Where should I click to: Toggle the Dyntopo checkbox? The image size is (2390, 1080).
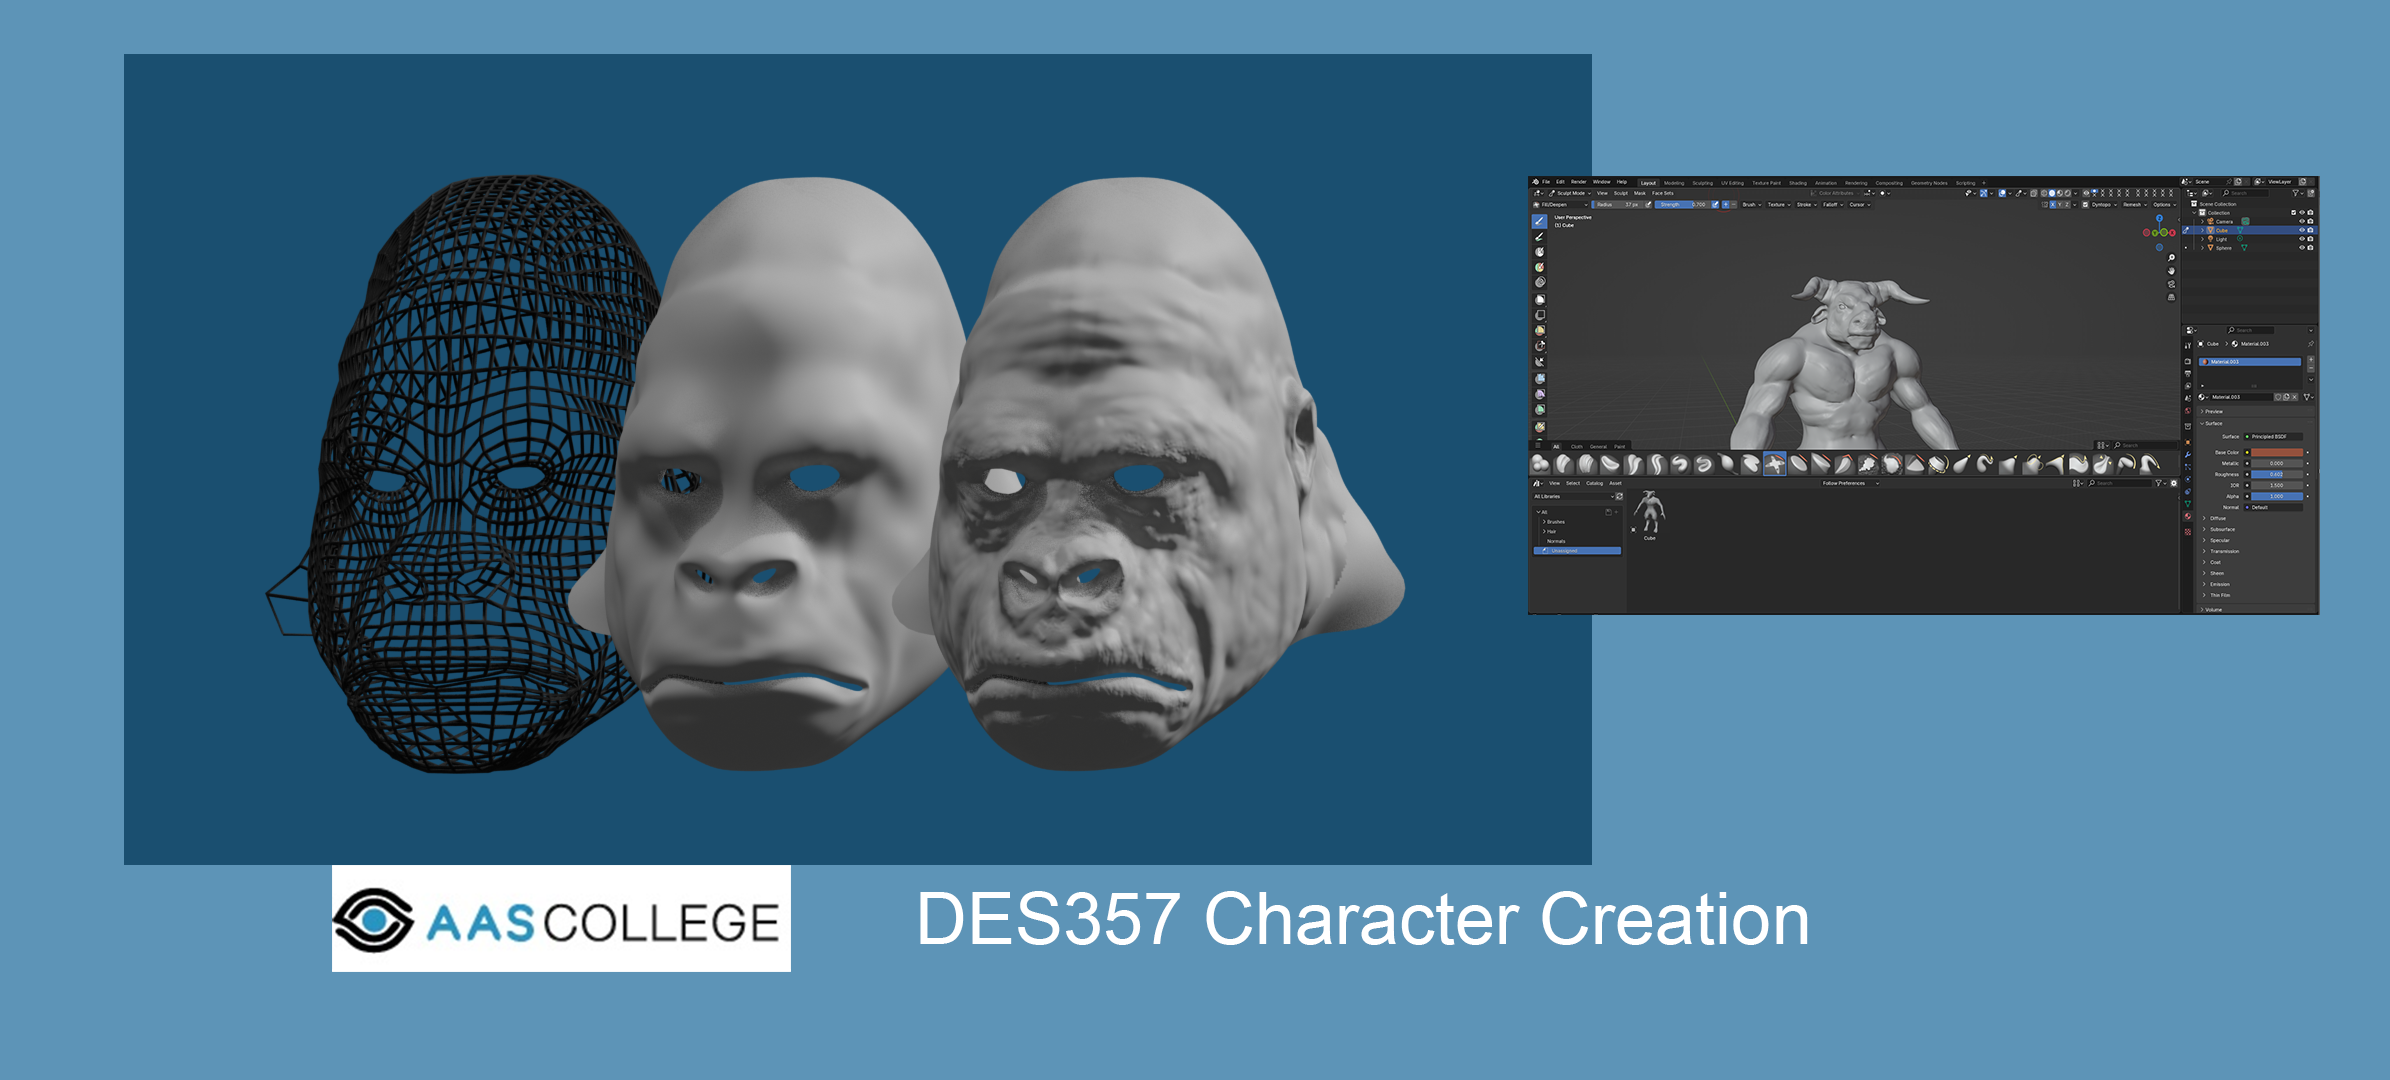(2085, 205)
